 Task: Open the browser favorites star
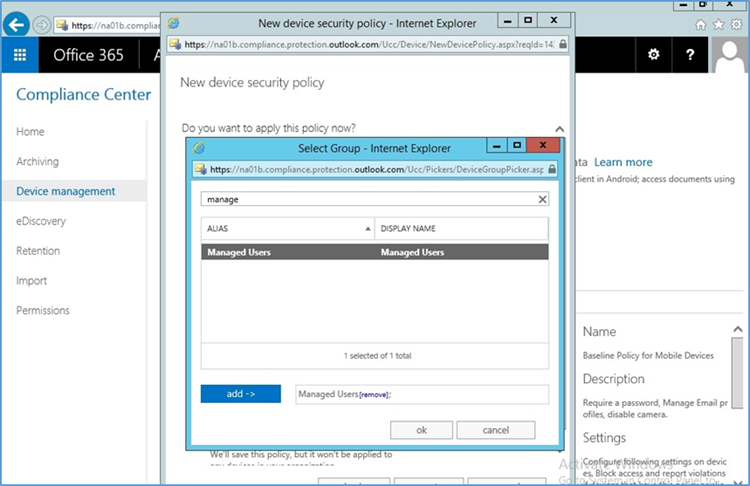[x=718, y=25]
